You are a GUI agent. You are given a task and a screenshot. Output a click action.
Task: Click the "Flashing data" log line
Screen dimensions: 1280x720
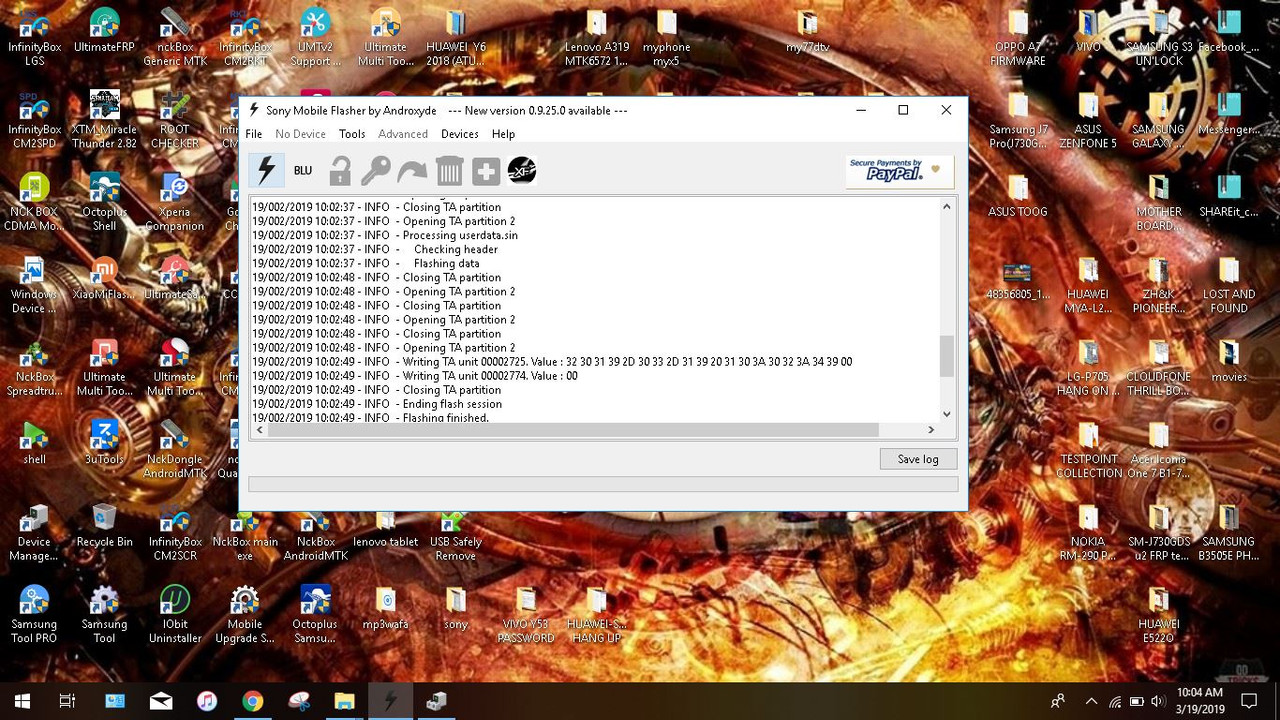coord(366,264)
